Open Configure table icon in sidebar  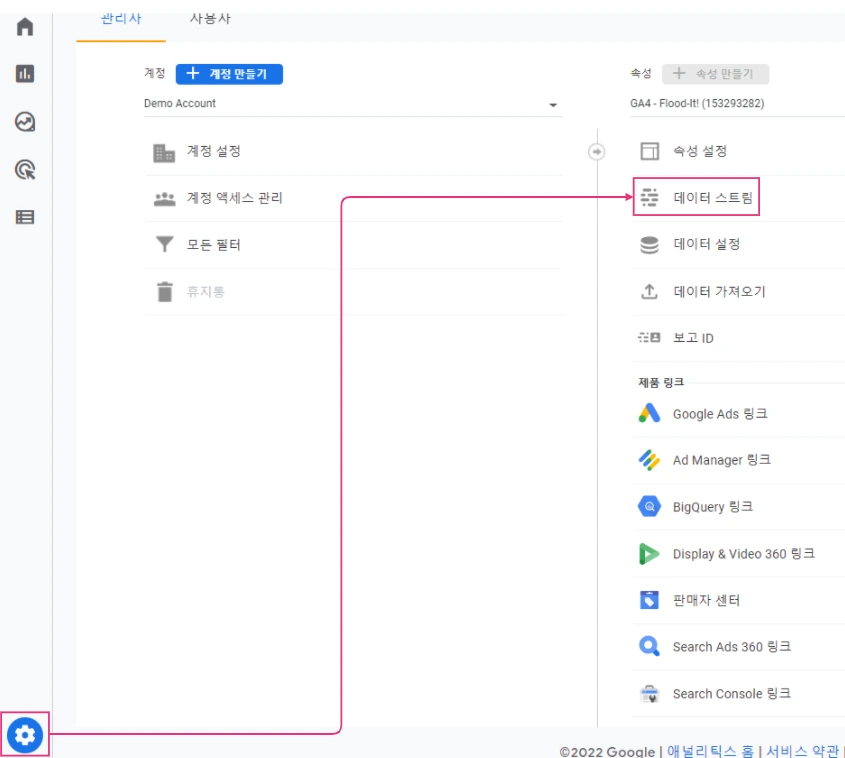point(25,217)
